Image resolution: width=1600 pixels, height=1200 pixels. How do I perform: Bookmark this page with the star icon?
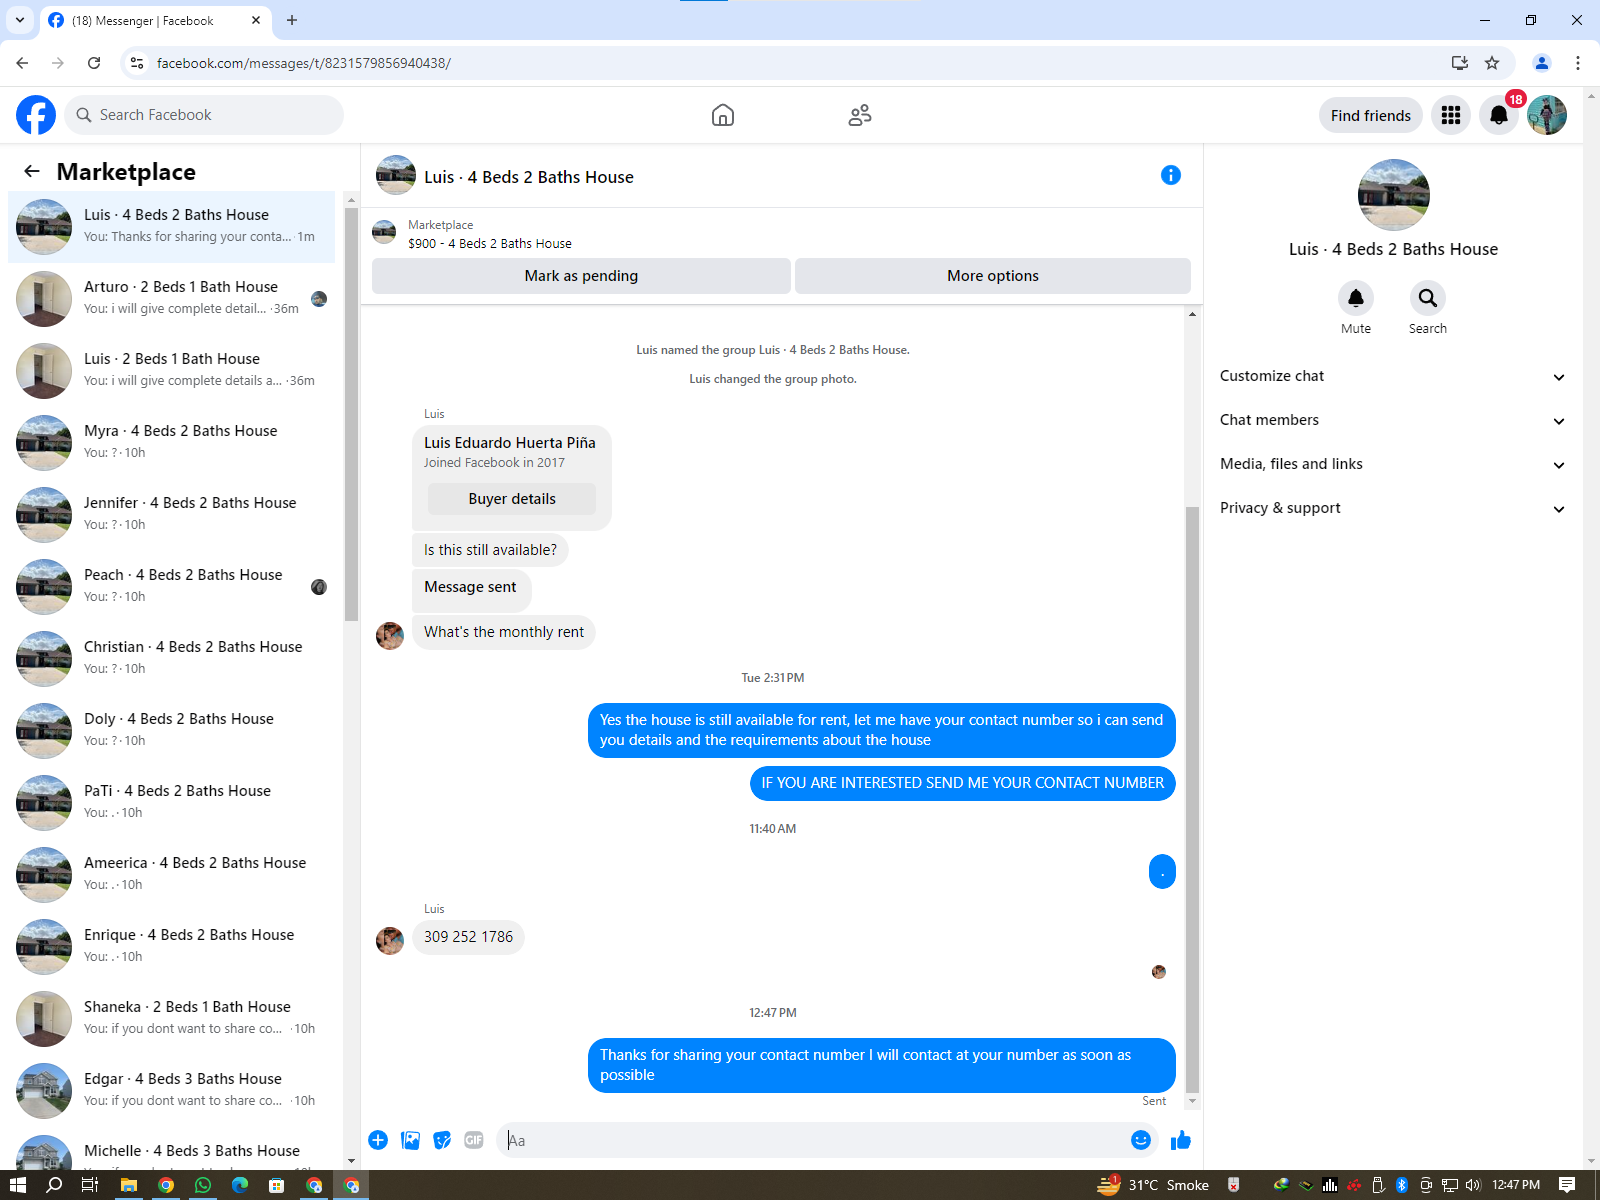[x=1492, y=63]
